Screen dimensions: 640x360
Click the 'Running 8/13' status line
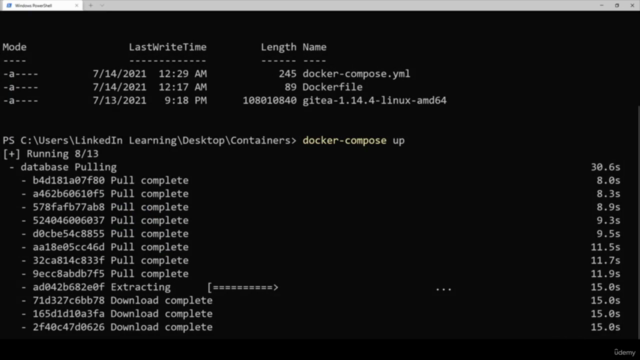[x=51, y=154]
